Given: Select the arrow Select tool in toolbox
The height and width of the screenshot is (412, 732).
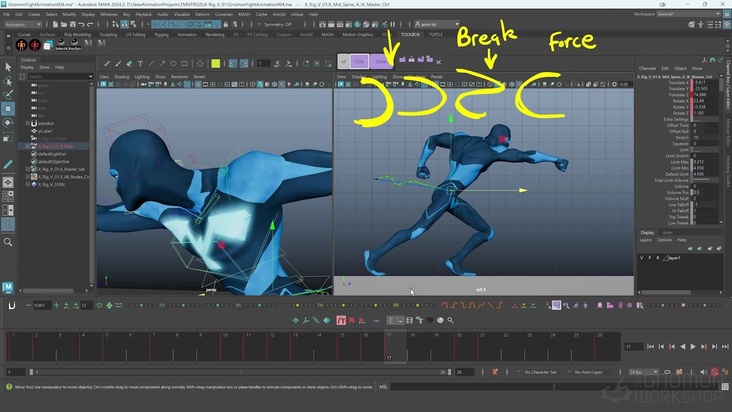Looking at the screenshot, I should pyautogui.click(x=8, y=67).
